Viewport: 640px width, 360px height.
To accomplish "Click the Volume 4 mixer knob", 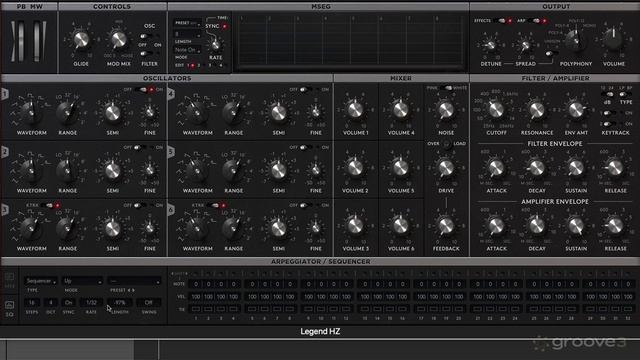I will pos(401,109).
